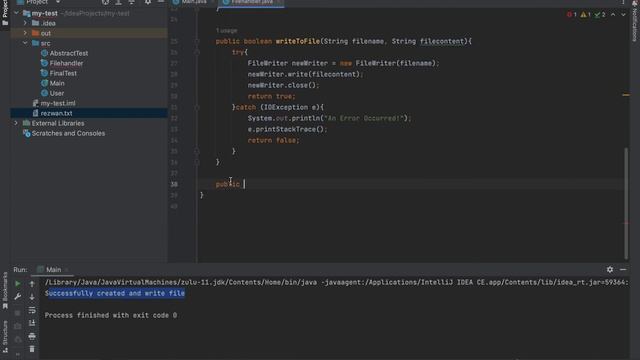
Task: Expand the out folder
Action: [25, 33]
